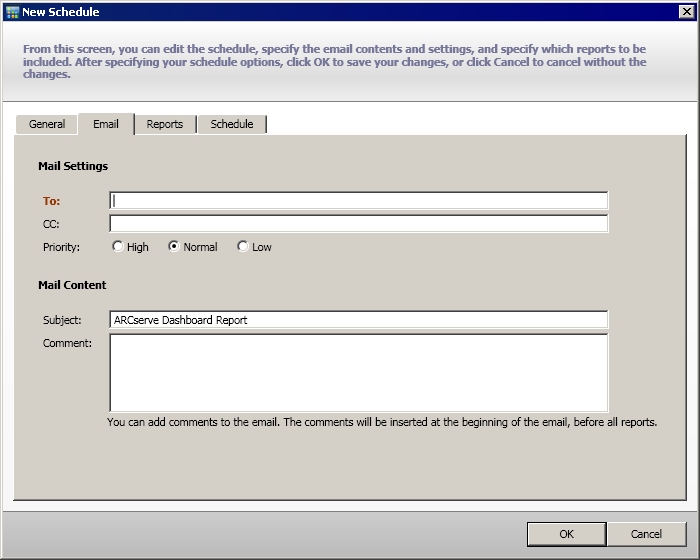700x560 pixels.
Task: Click the Subject field with ARCserve Dashboard Report
Action: (358, 320)
